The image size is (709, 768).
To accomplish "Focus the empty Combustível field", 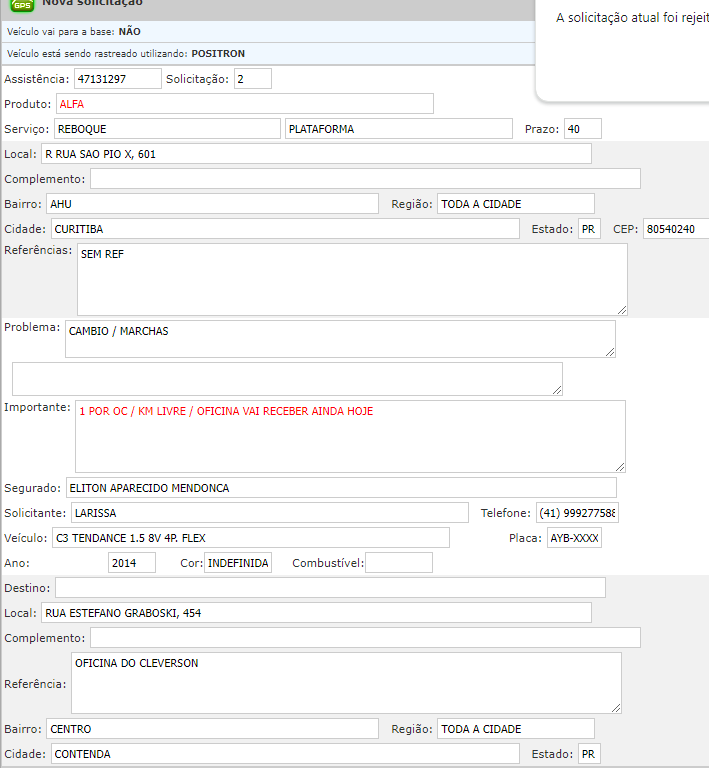I will tap(398, 563).
